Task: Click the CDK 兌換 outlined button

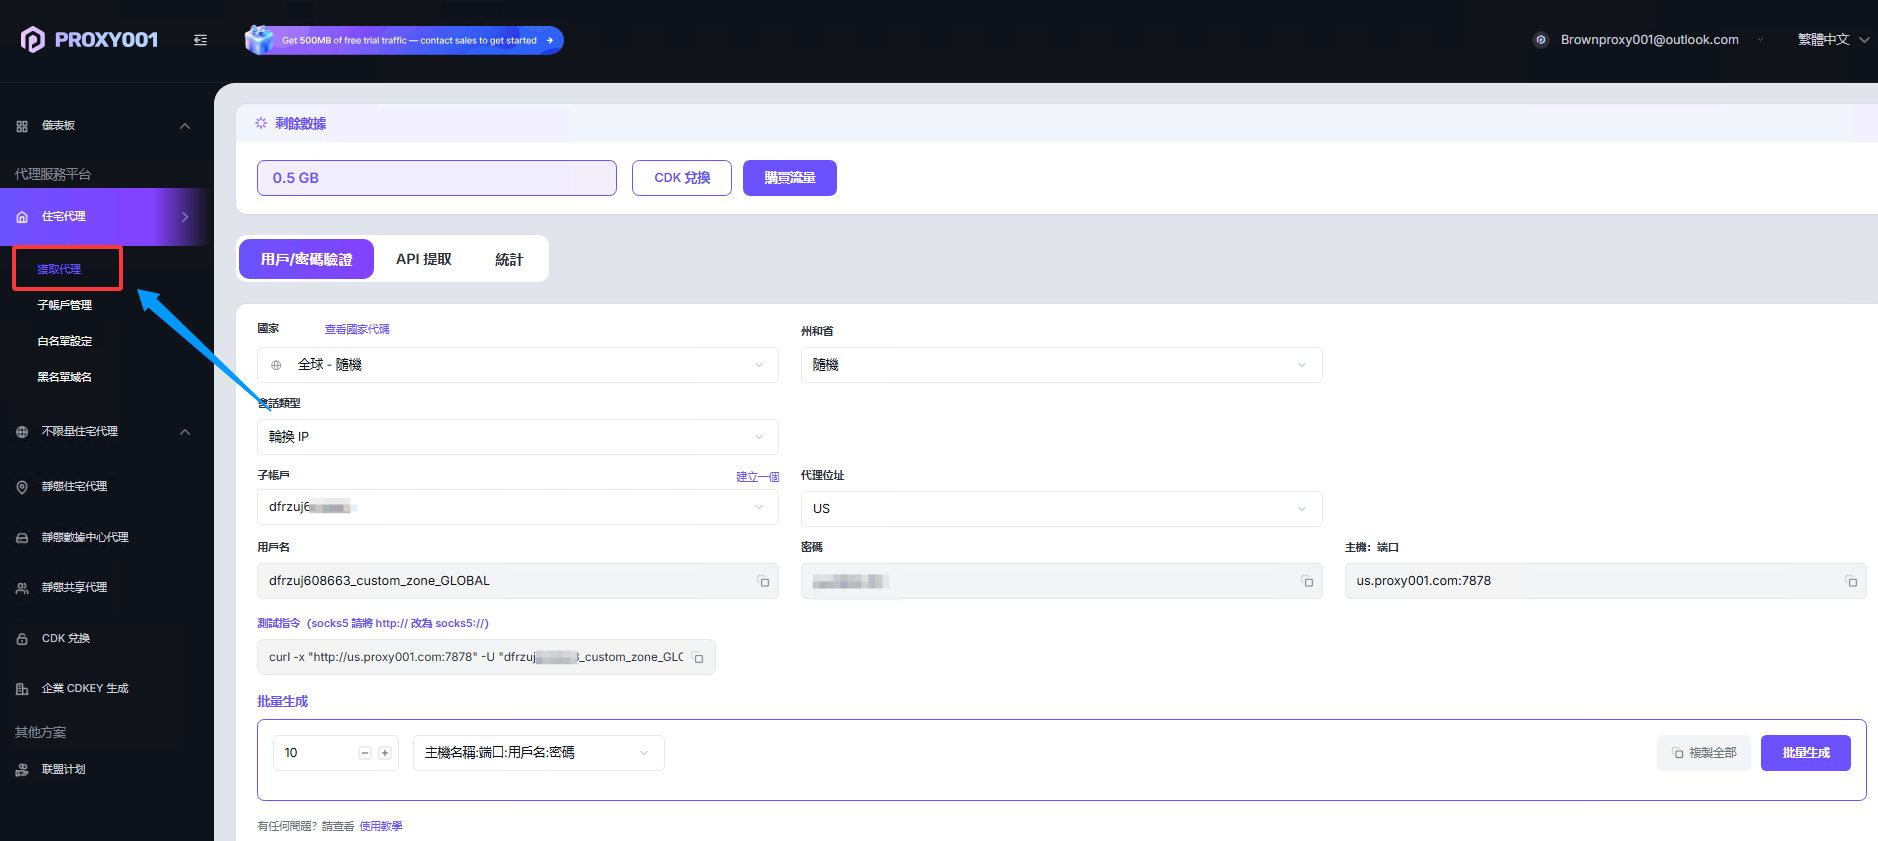Action: (x=682, y=178)
